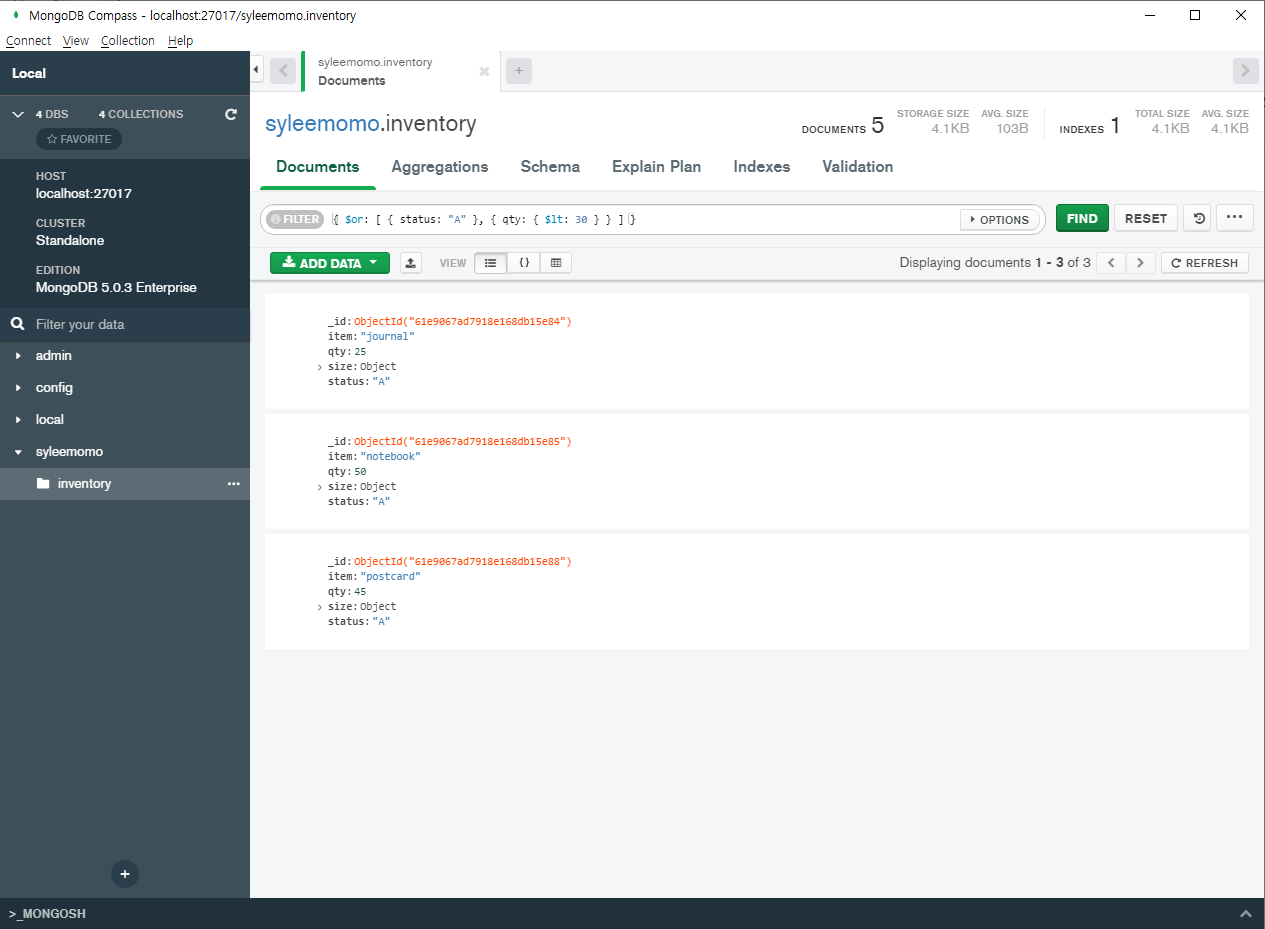Select the inventory collection
The image size is (1265, 929).
point(125,484)
